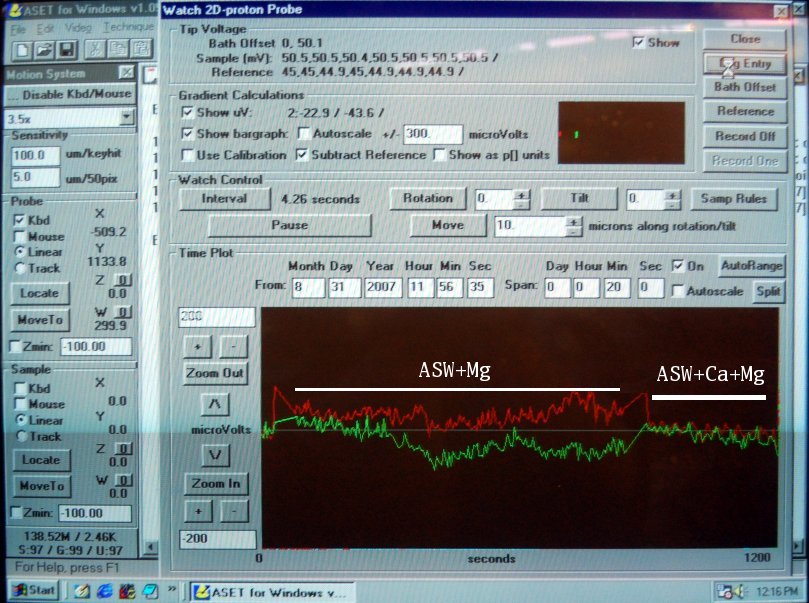Launch Internet Explorer from quick launch
Image resolution: width=809 pixels, height=603 pixels.
(x=105, y=591)
